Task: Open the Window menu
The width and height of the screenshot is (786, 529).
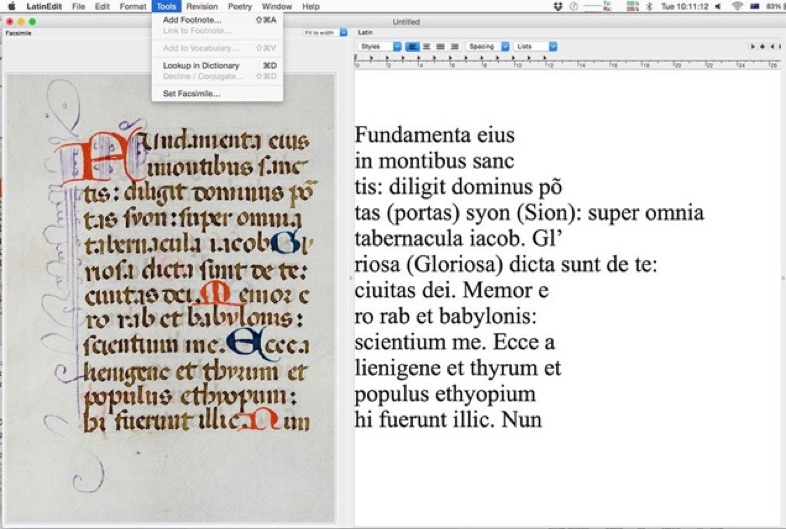Action: pyautogui.click(x=277, y=7)
